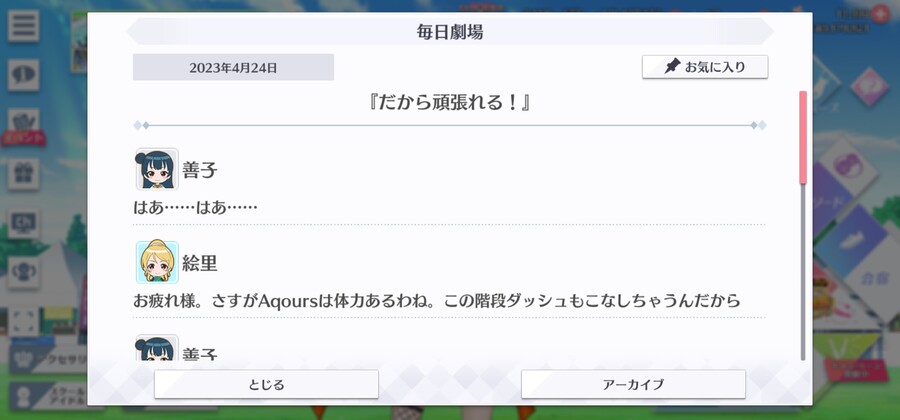900x420 pixels.
Task: Click the 2023年4月24日 date field
Action: coord(233,67)
